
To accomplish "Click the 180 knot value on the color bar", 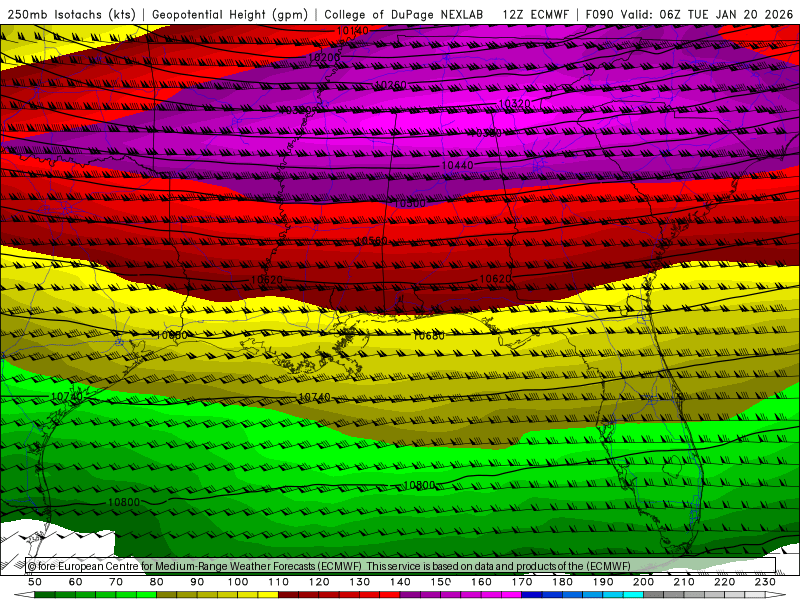I will point(563,582).
